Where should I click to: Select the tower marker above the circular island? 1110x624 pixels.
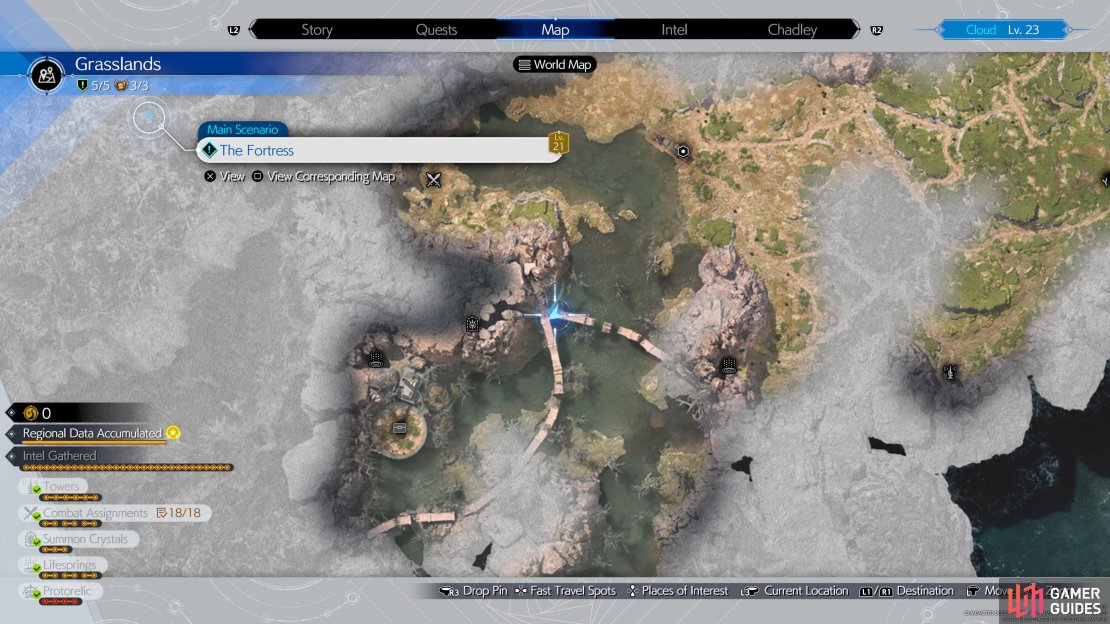376,358
